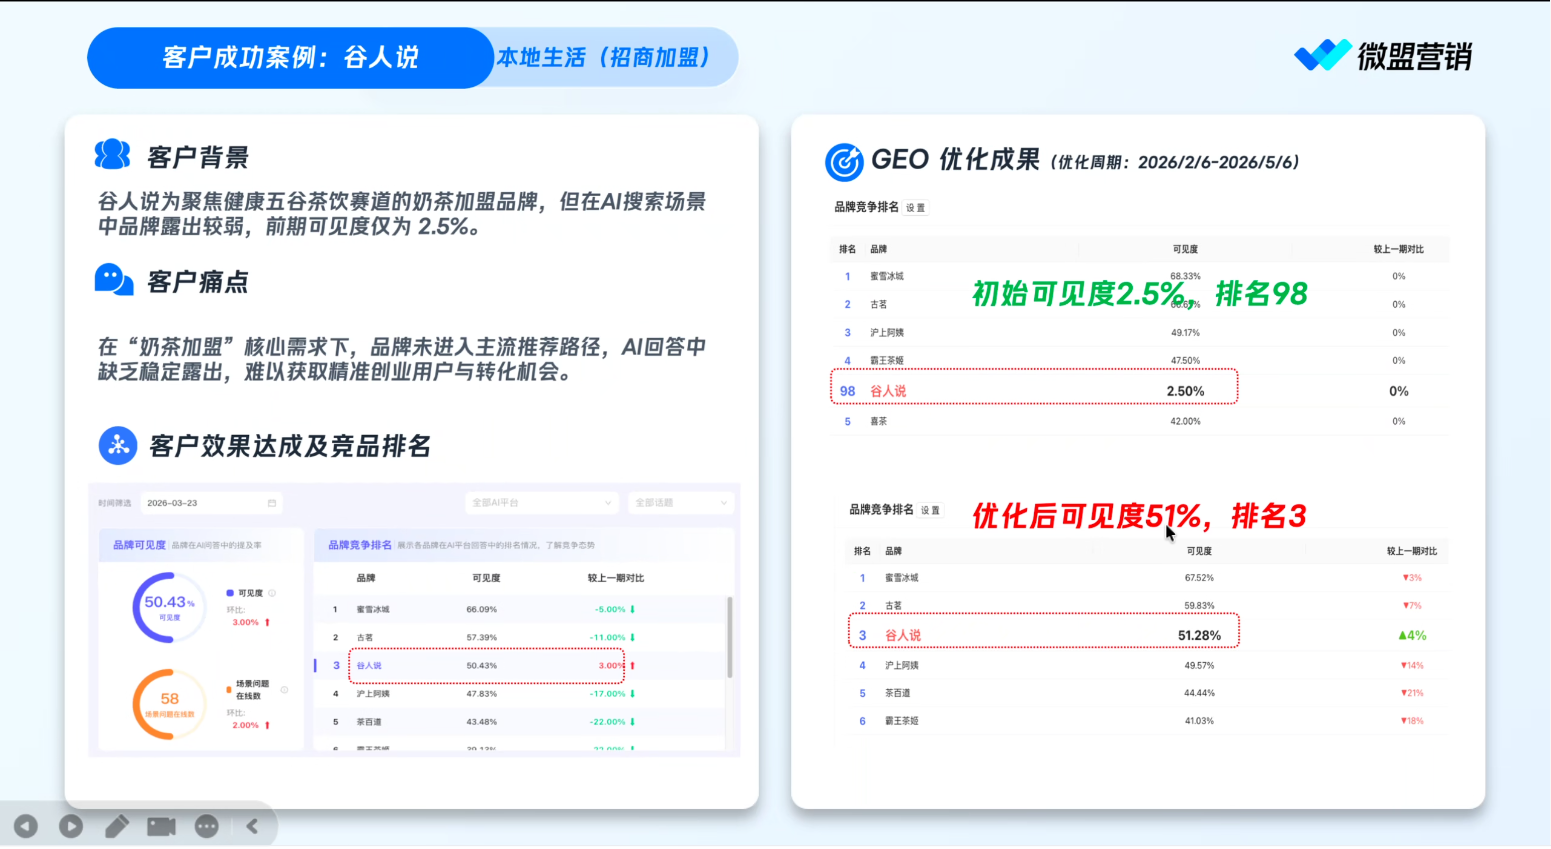Go to previous slide with the back arrow
1551x849 pixels.
tap(26, 826)
